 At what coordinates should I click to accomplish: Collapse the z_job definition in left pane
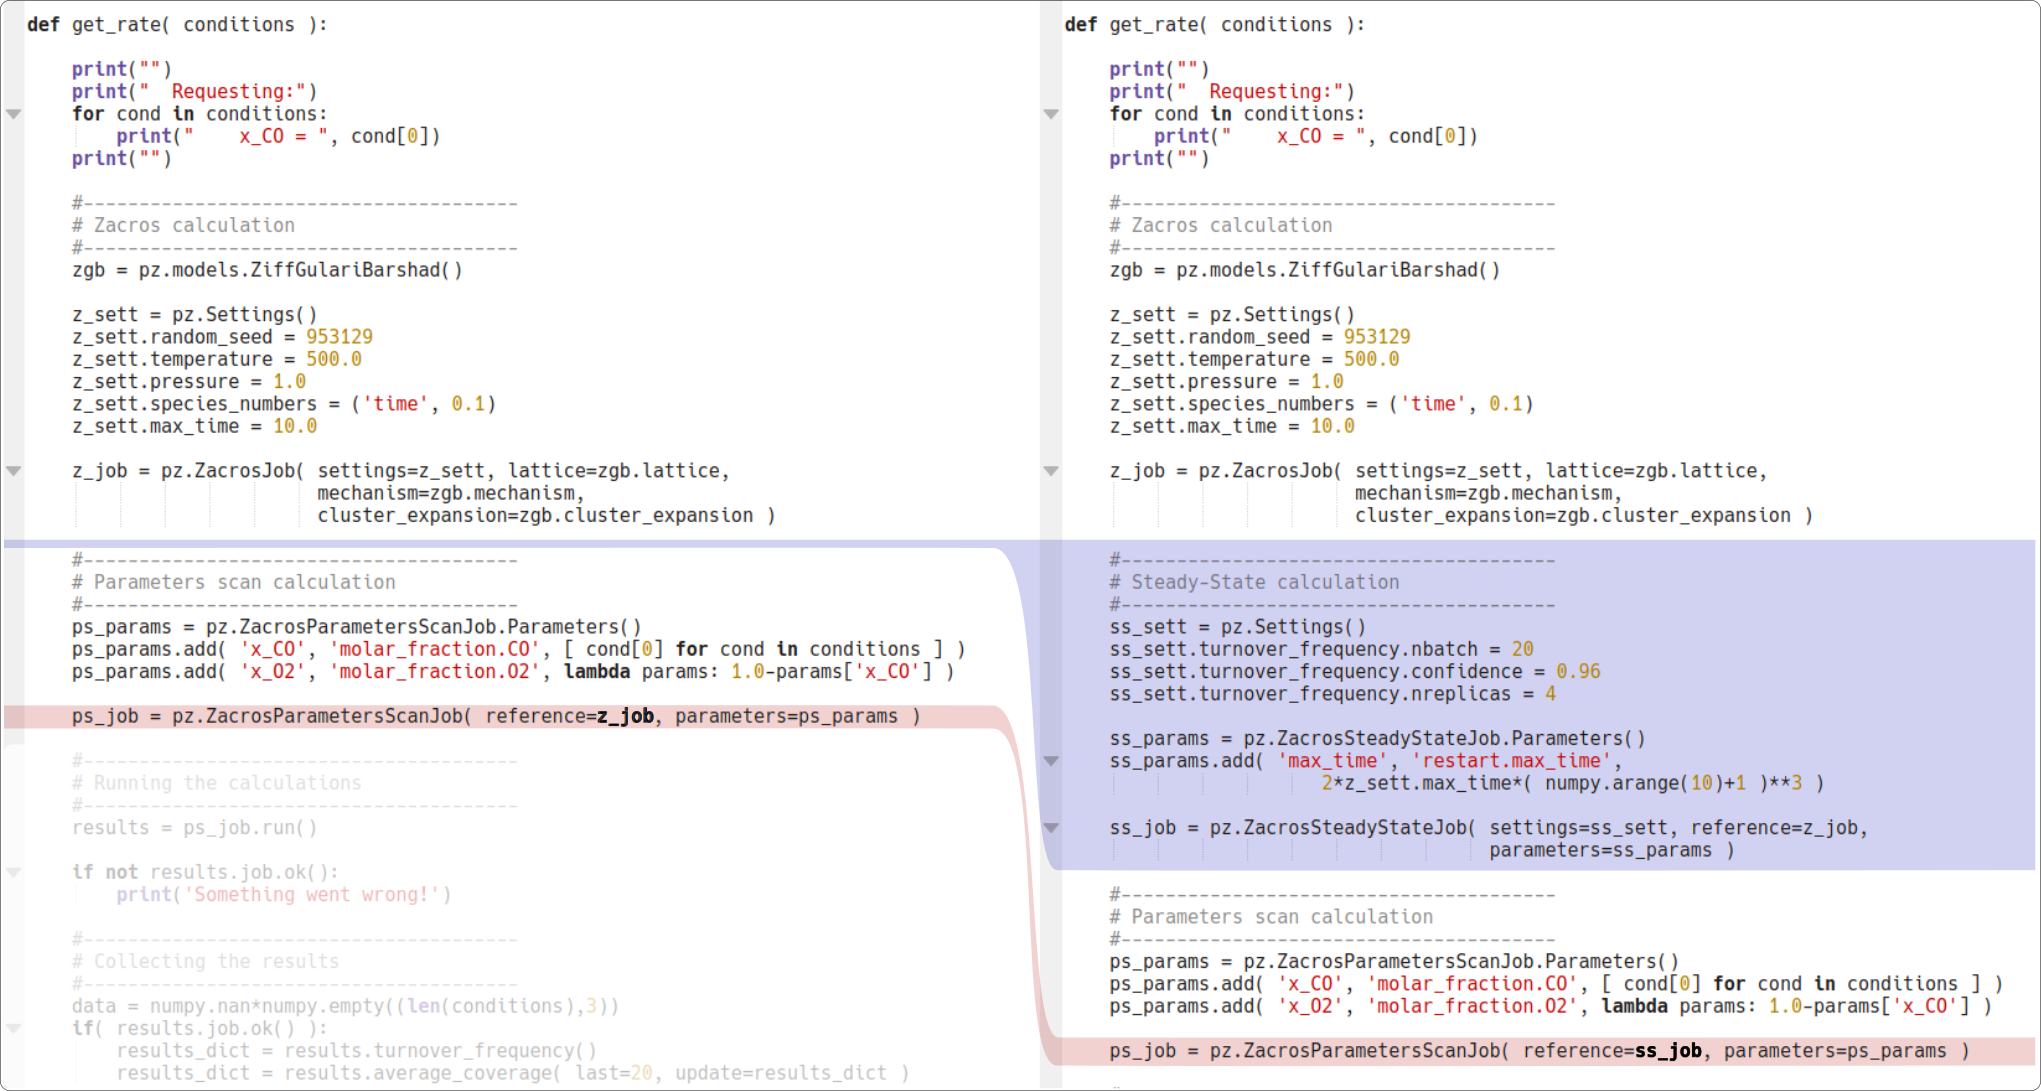click(14, 471)
